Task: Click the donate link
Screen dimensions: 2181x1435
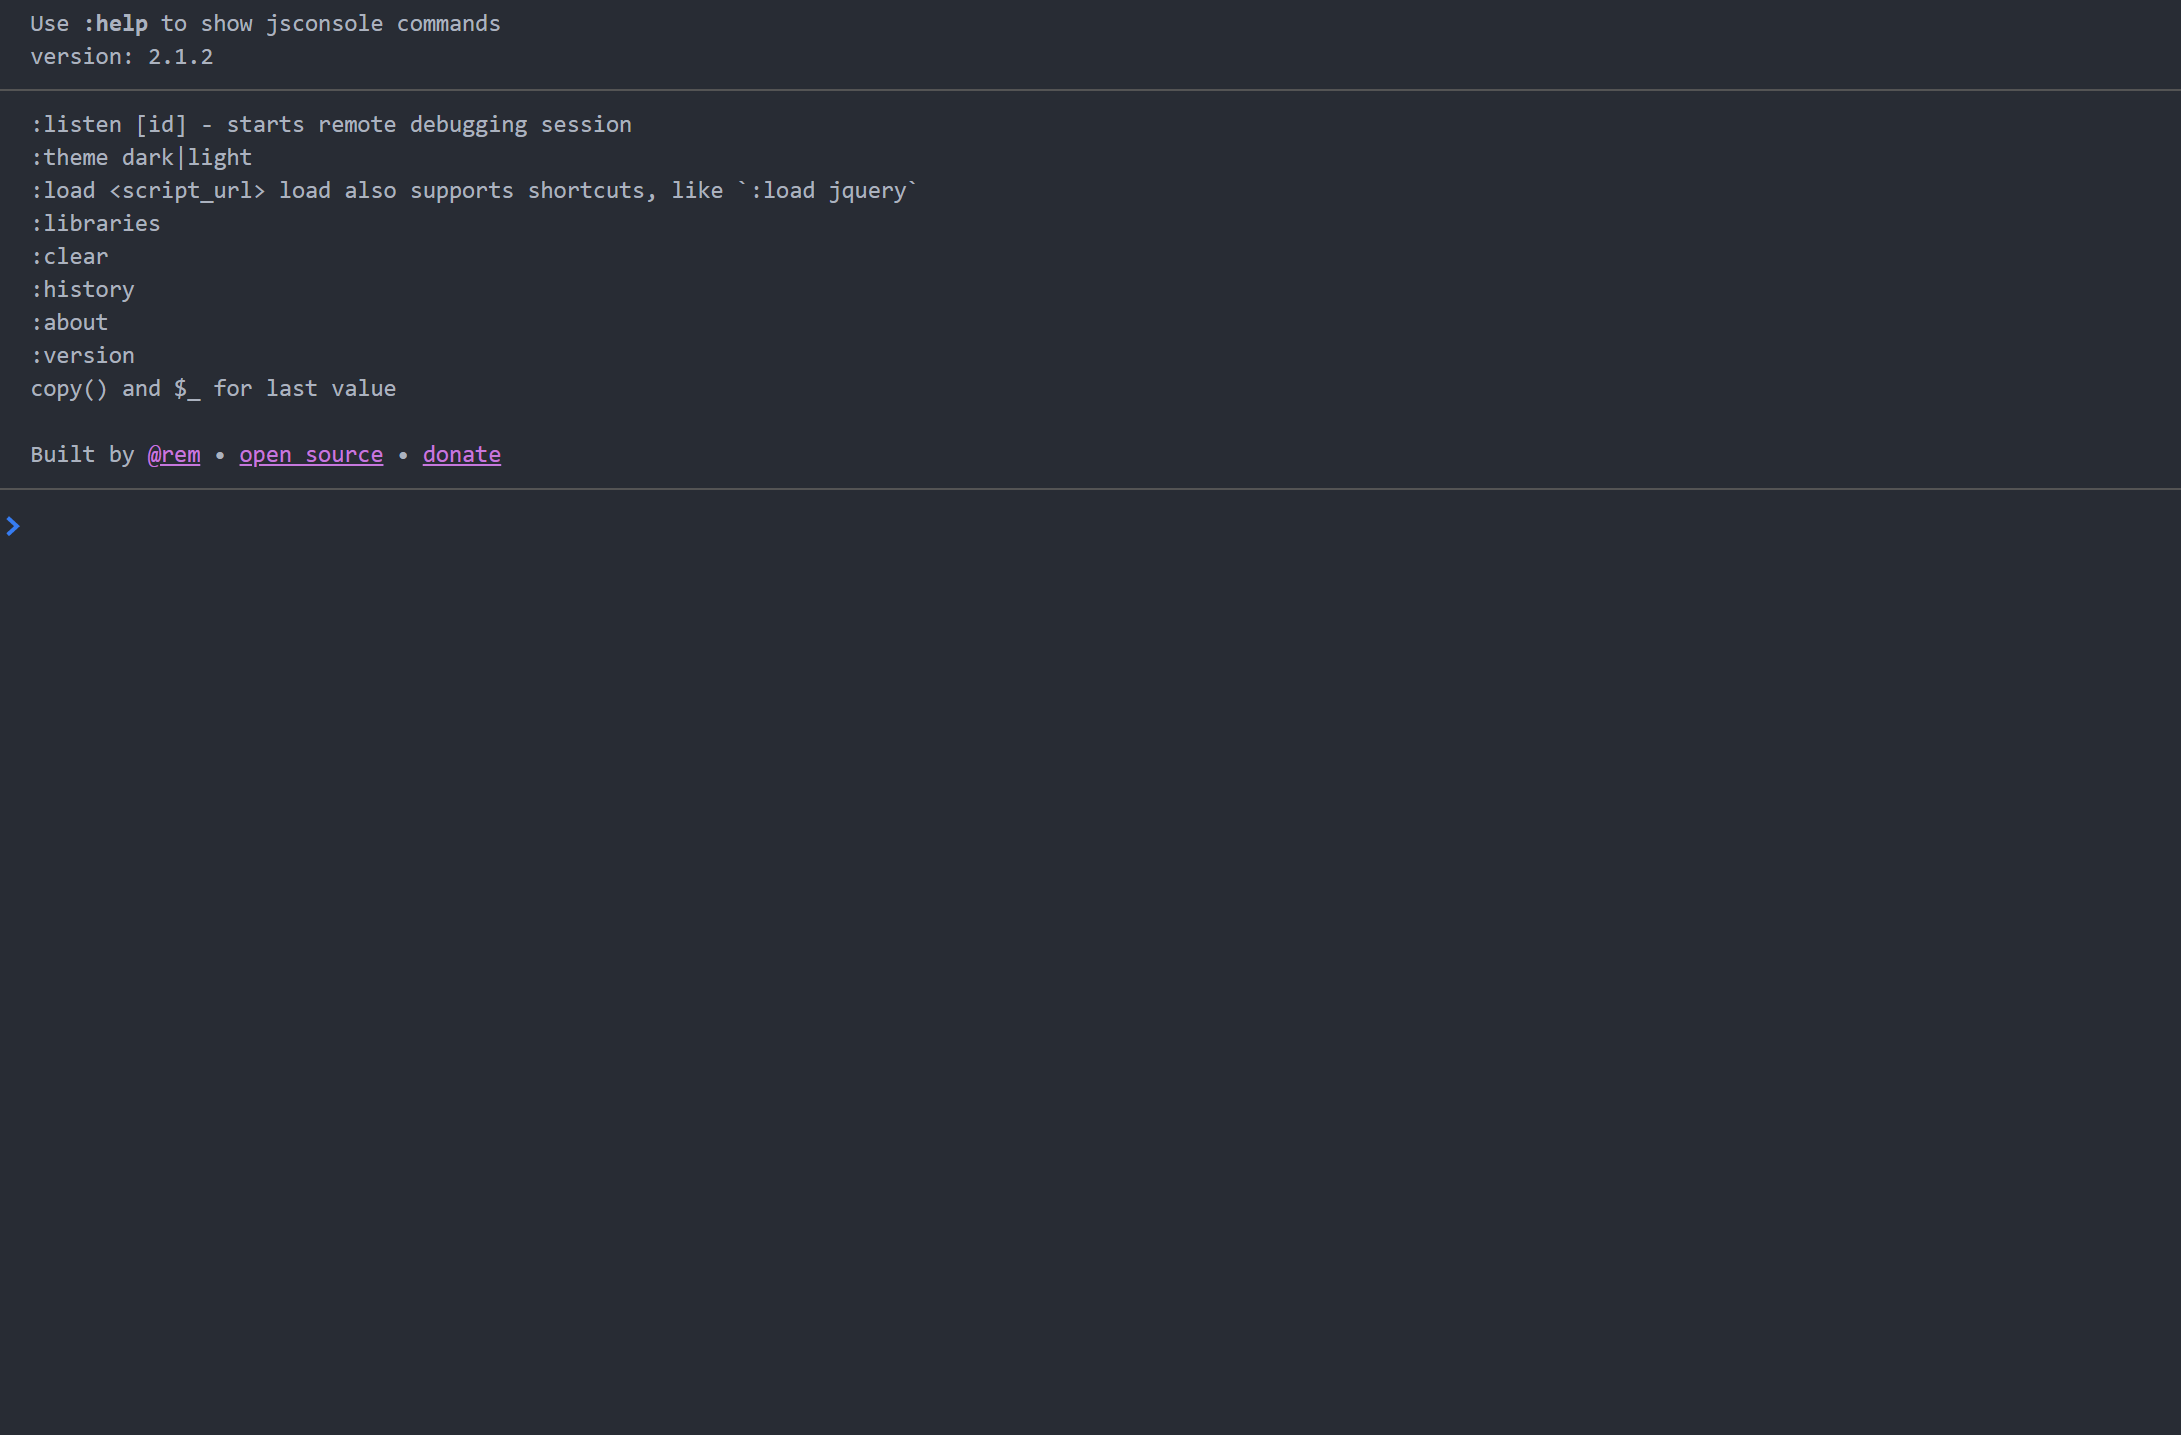Action: (x=461, y=454)
